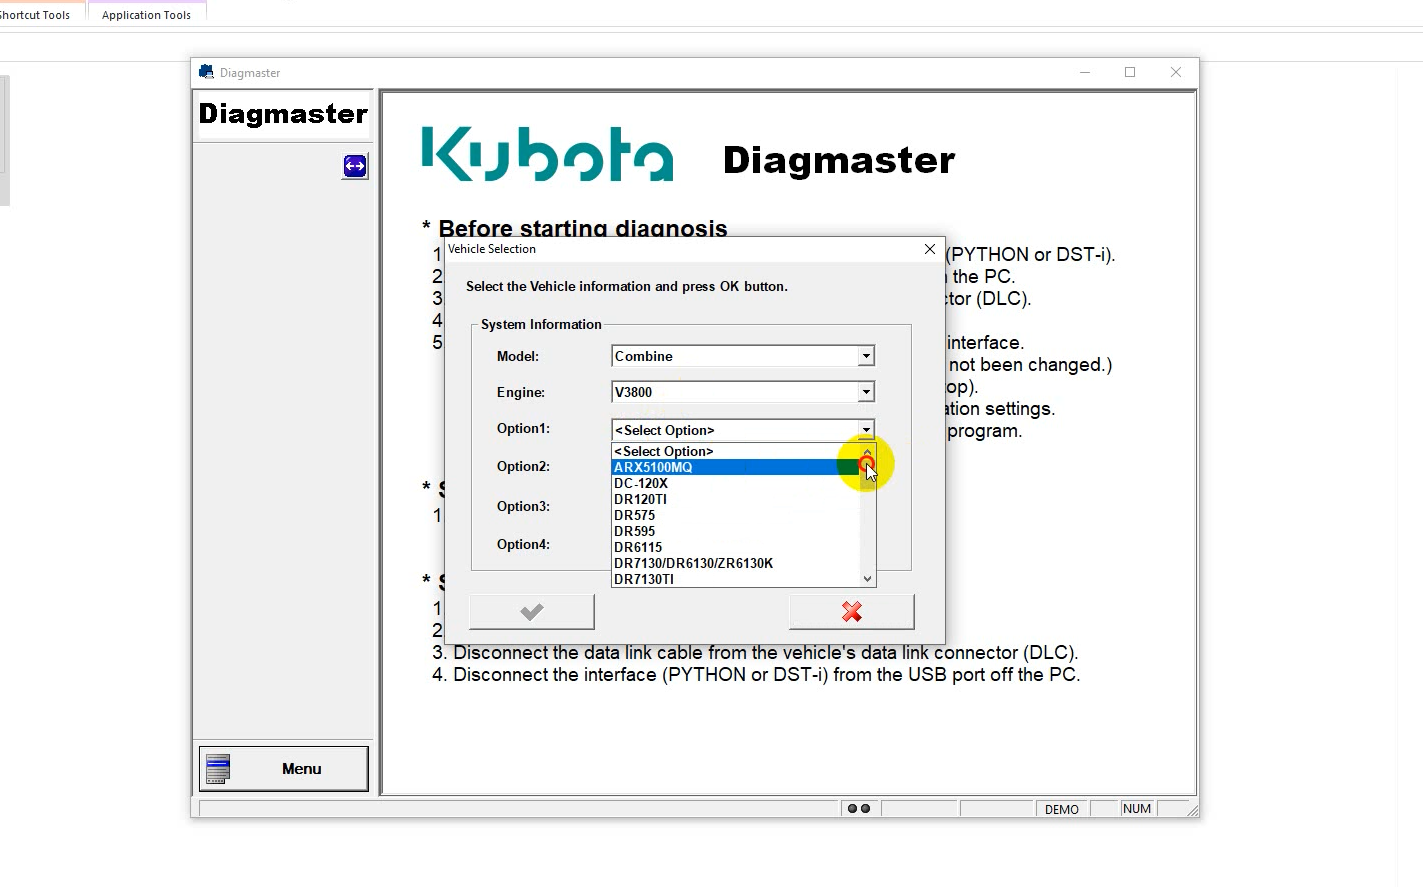The height and width of the screenshot is (887, 1423).
Task: Click the list scrollbar up arrow
Action: click(x=867, y=452)
